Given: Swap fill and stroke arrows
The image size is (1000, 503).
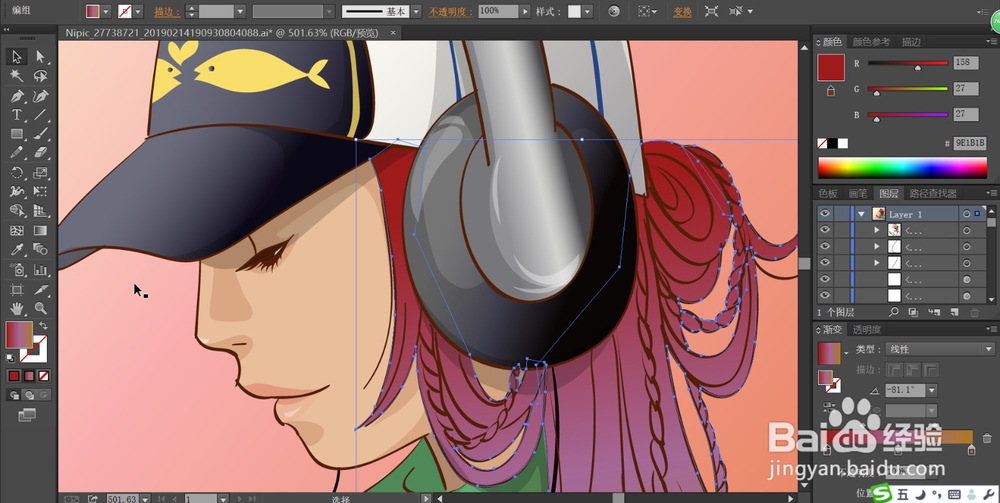Looking at the screenshot, I should click(43, 325).
